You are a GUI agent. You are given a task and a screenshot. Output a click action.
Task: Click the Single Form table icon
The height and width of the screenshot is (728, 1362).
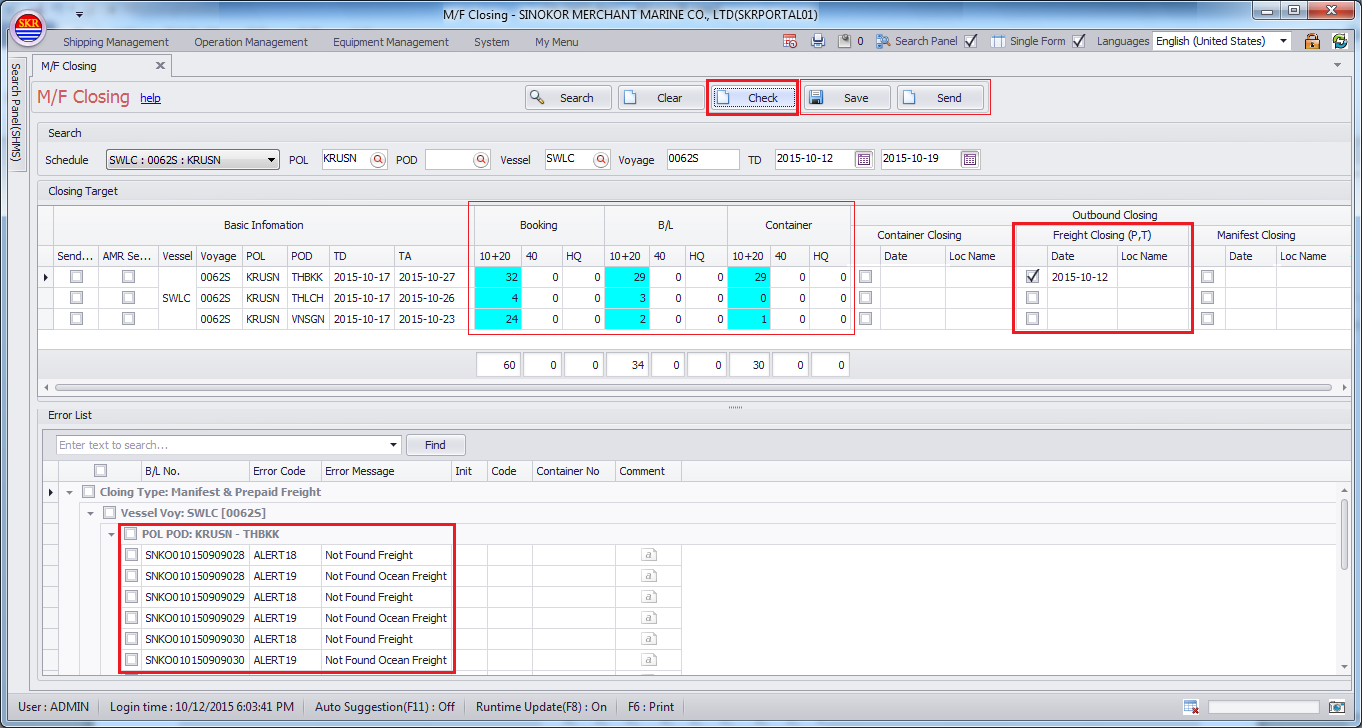click(x=998, y=41)
